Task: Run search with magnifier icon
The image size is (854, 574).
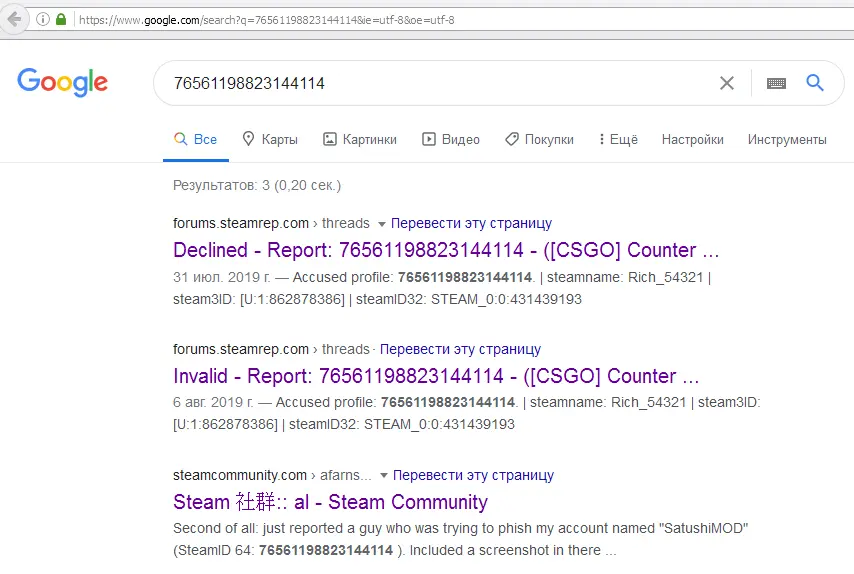Action: 815,83
